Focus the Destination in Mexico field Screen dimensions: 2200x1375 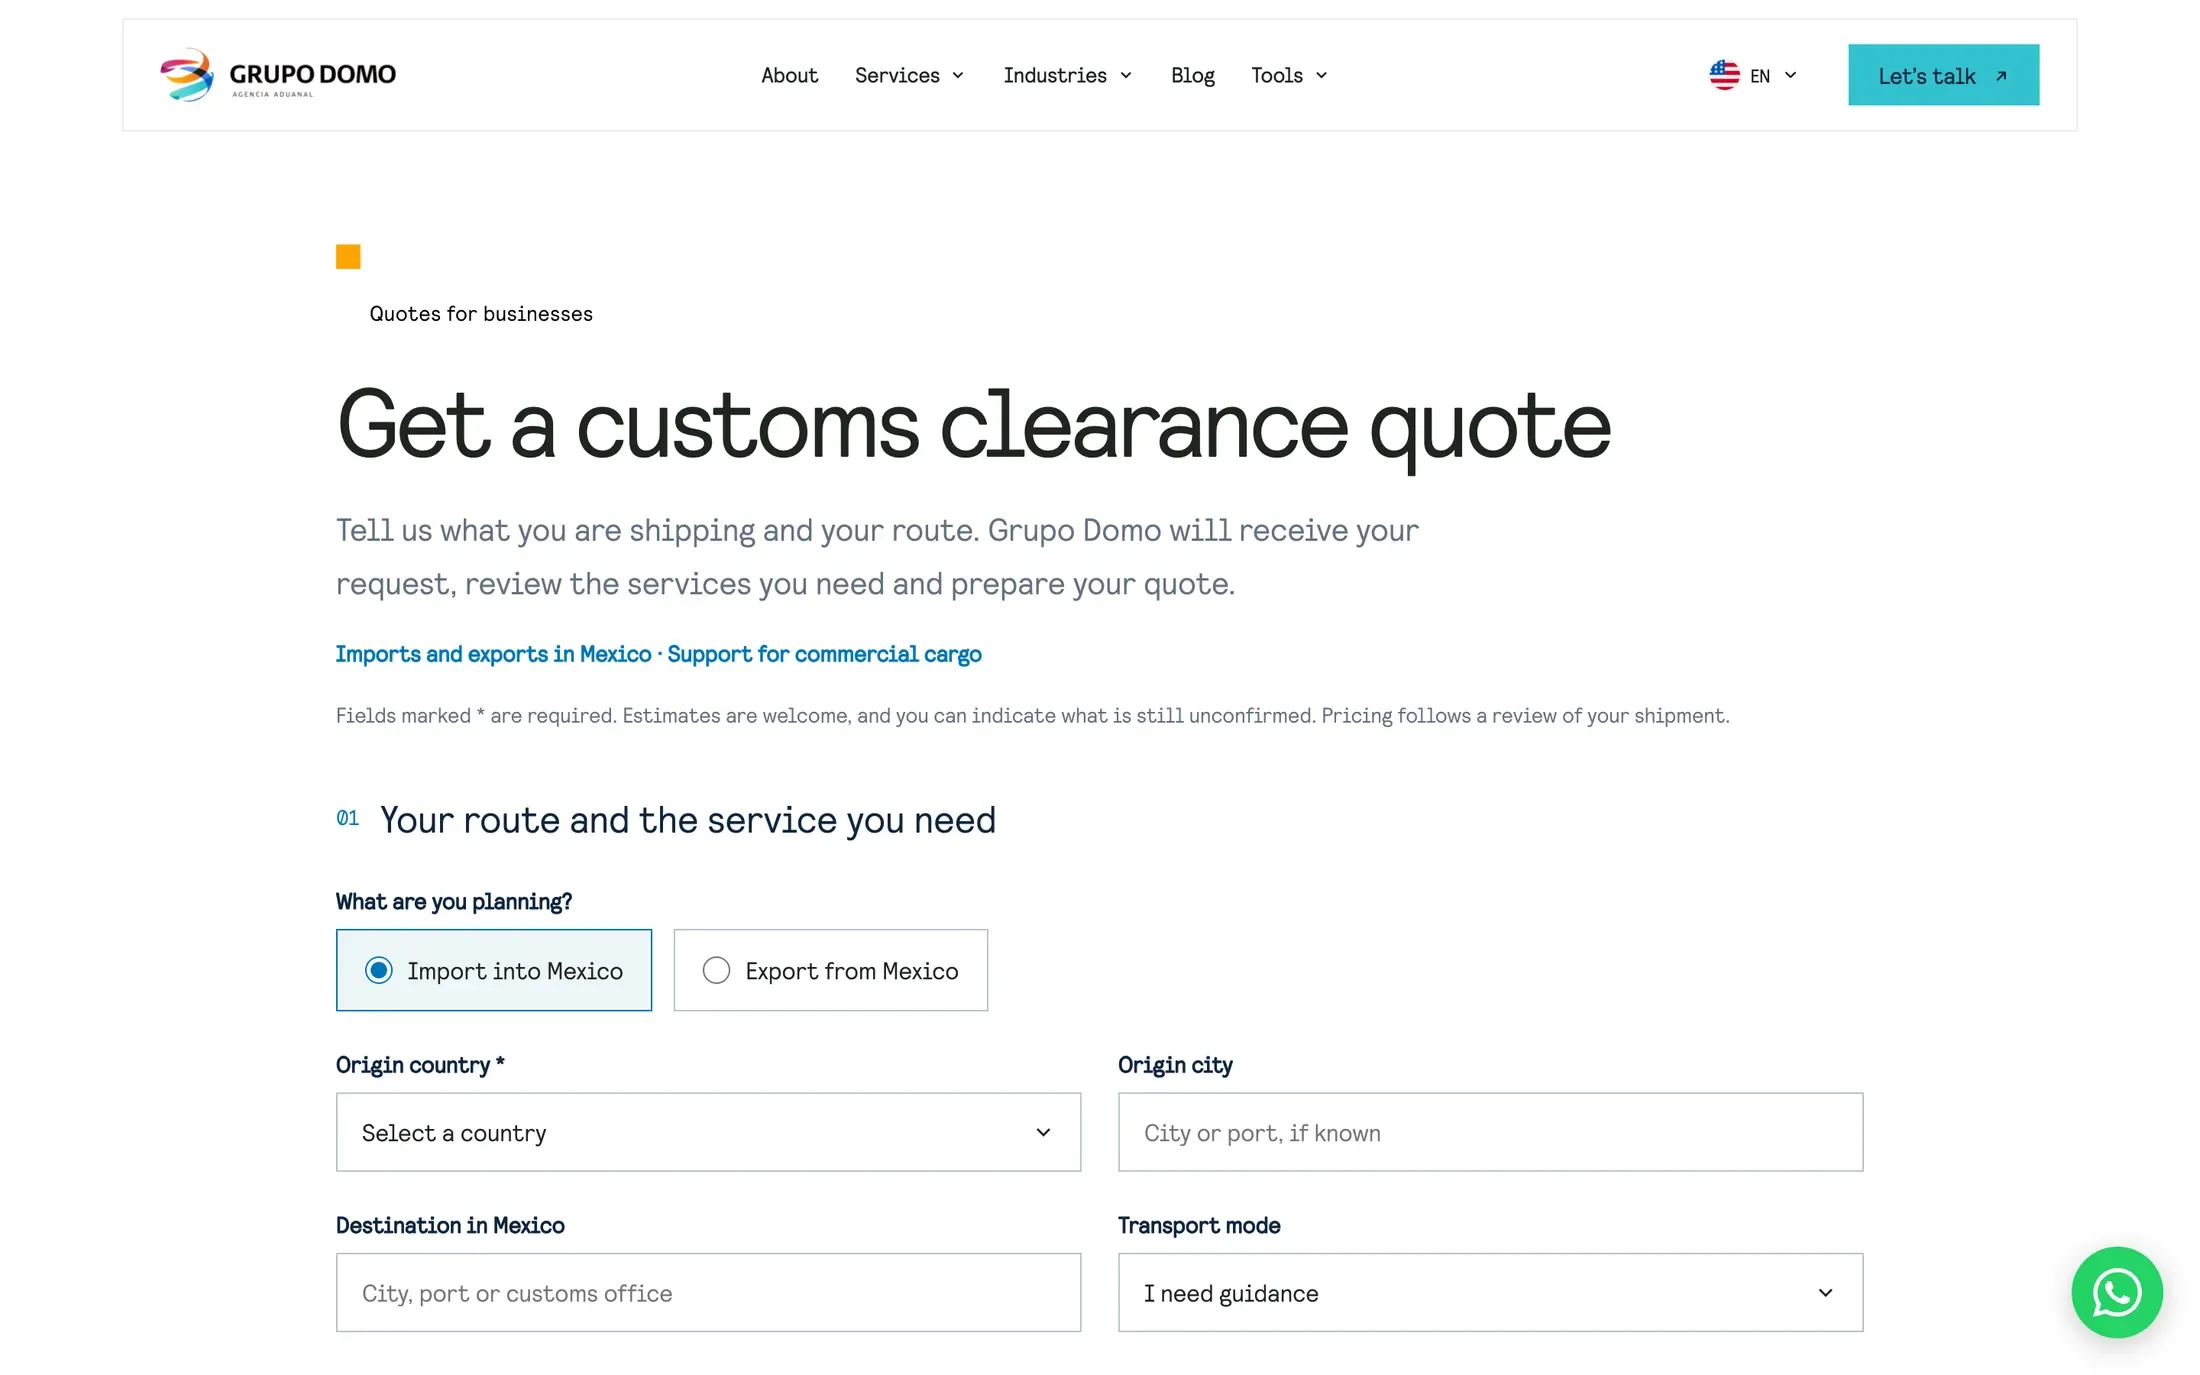tap(708, 1292)
